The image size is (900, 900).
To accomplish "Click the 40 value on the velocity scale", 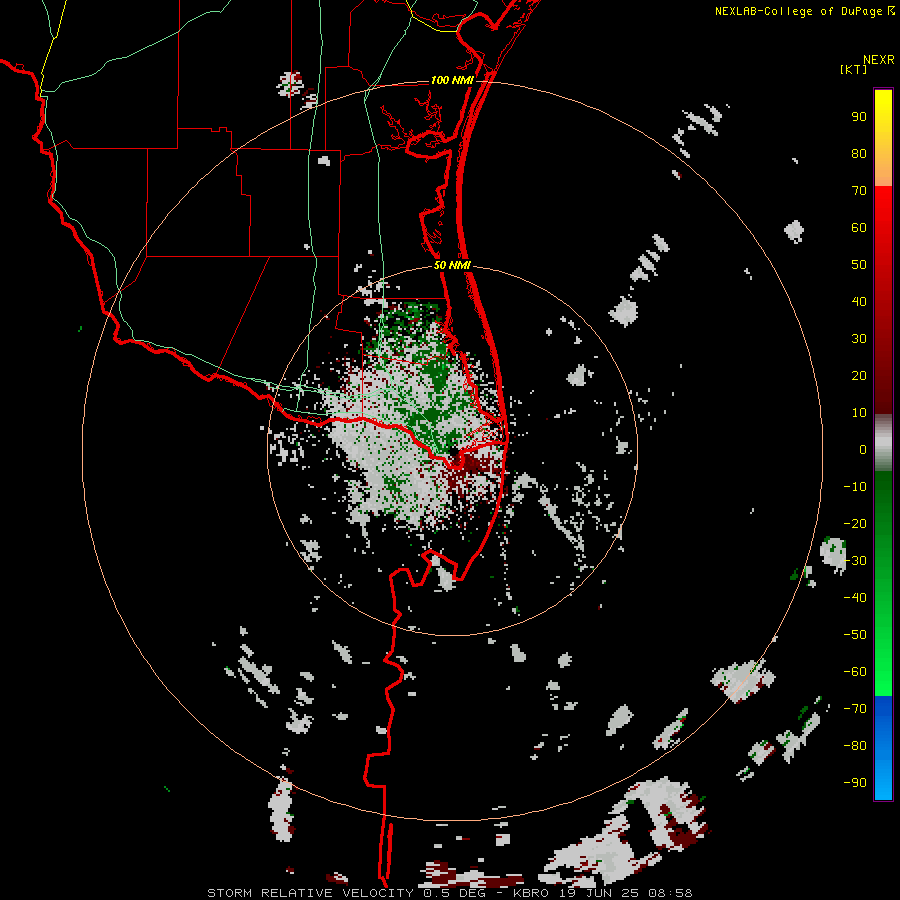I will [859, 301].
